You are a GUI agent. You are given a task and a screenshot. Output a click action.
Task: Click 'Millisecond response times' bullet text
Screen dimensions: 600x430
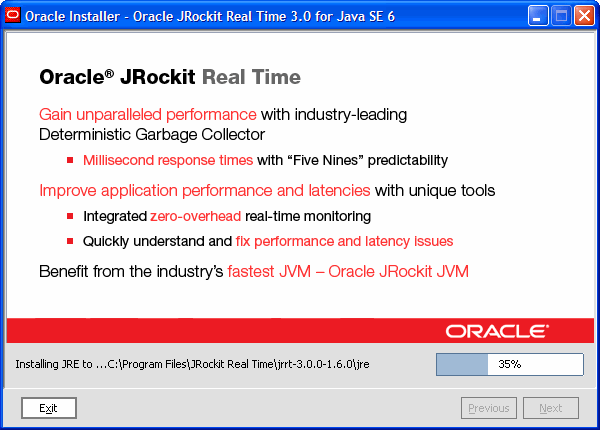(168, 160)
